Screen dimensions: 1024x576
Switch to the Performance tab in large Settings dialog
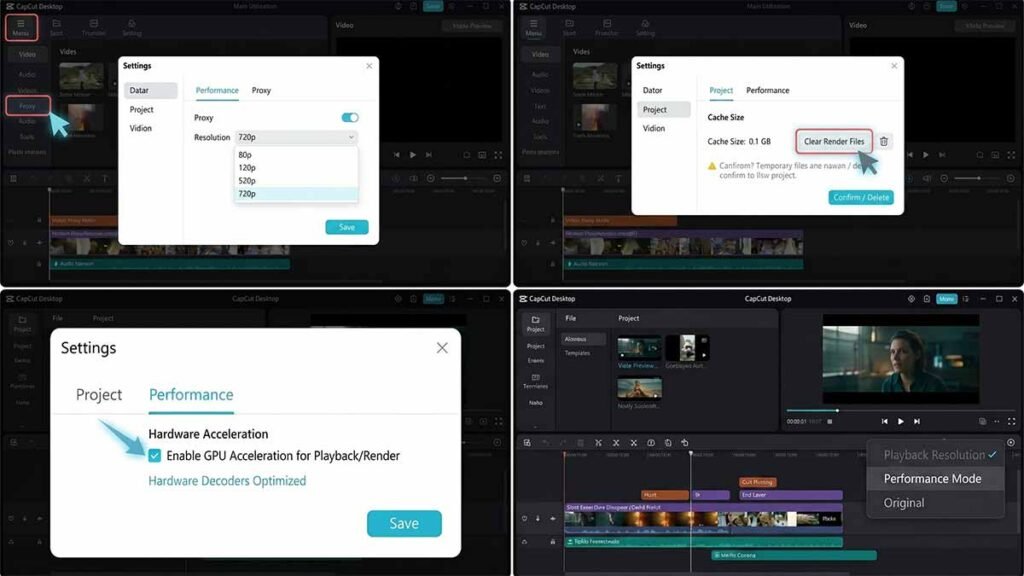click(191, 394)
